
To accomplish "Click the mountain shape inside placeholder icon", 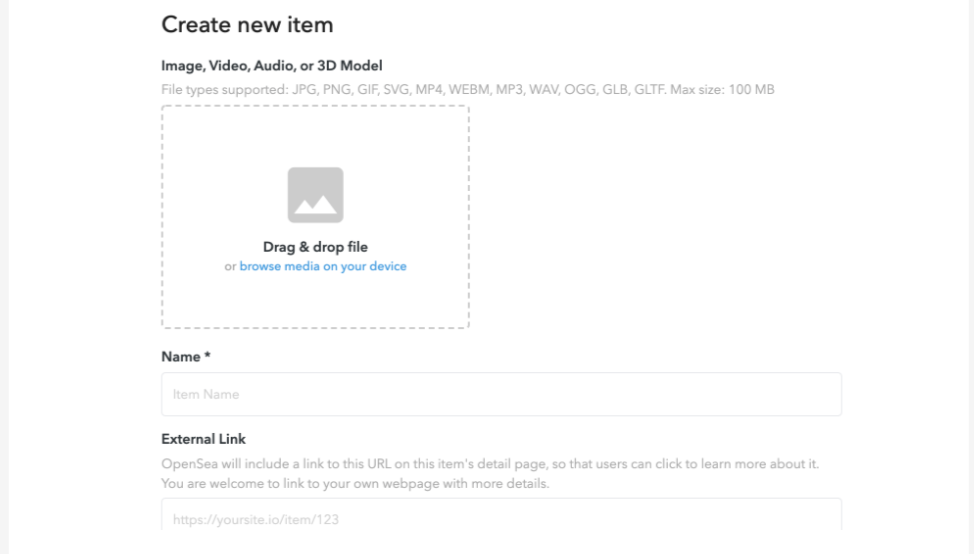I will point(316,205).
